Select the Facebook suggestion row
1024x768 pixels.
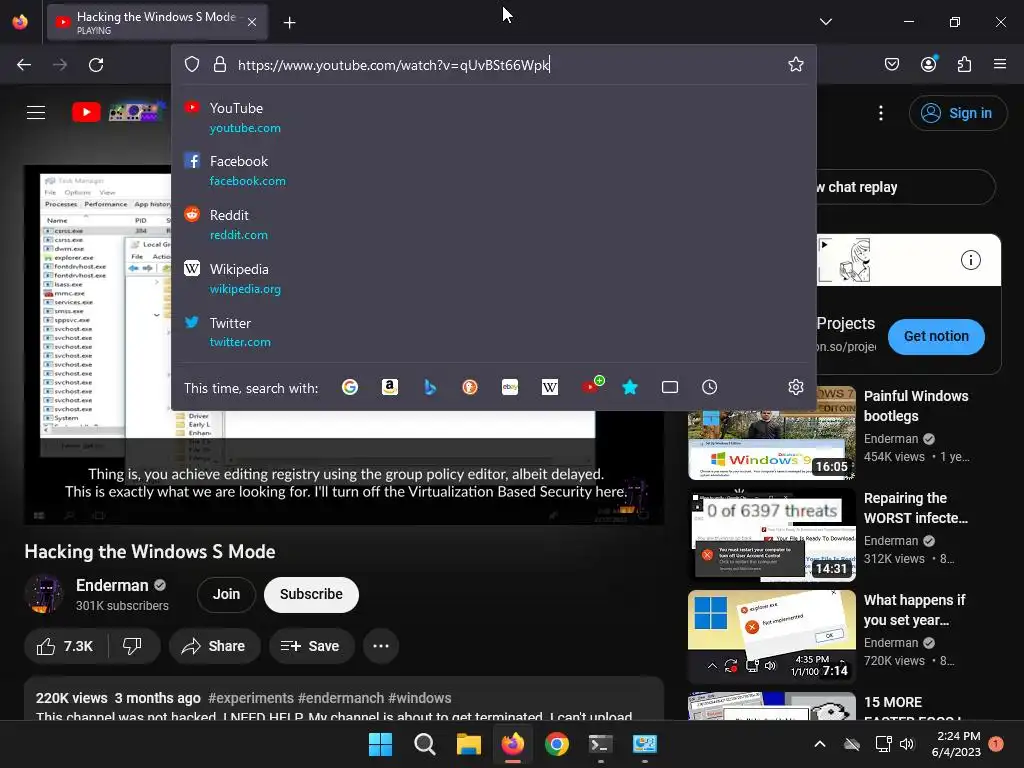coord(494,170)
